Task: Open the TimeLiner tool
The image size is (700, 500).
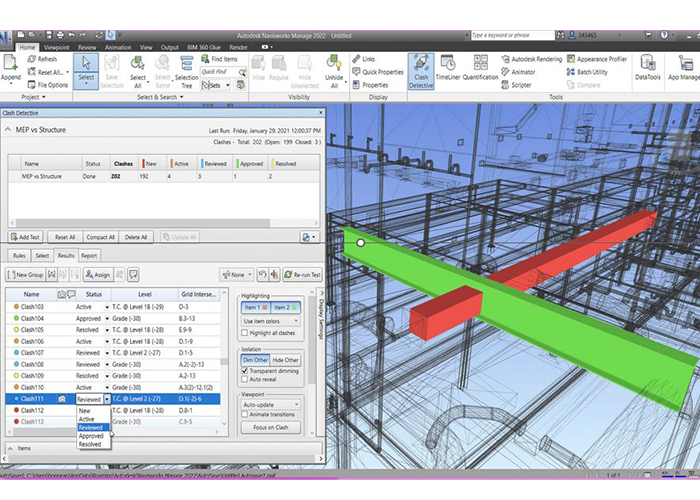Action: coord(448,68)
